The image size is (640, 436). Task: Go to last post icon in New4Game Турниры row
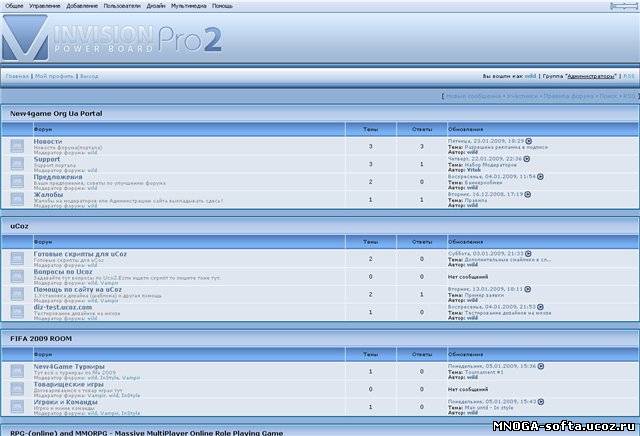coord(541,366)
